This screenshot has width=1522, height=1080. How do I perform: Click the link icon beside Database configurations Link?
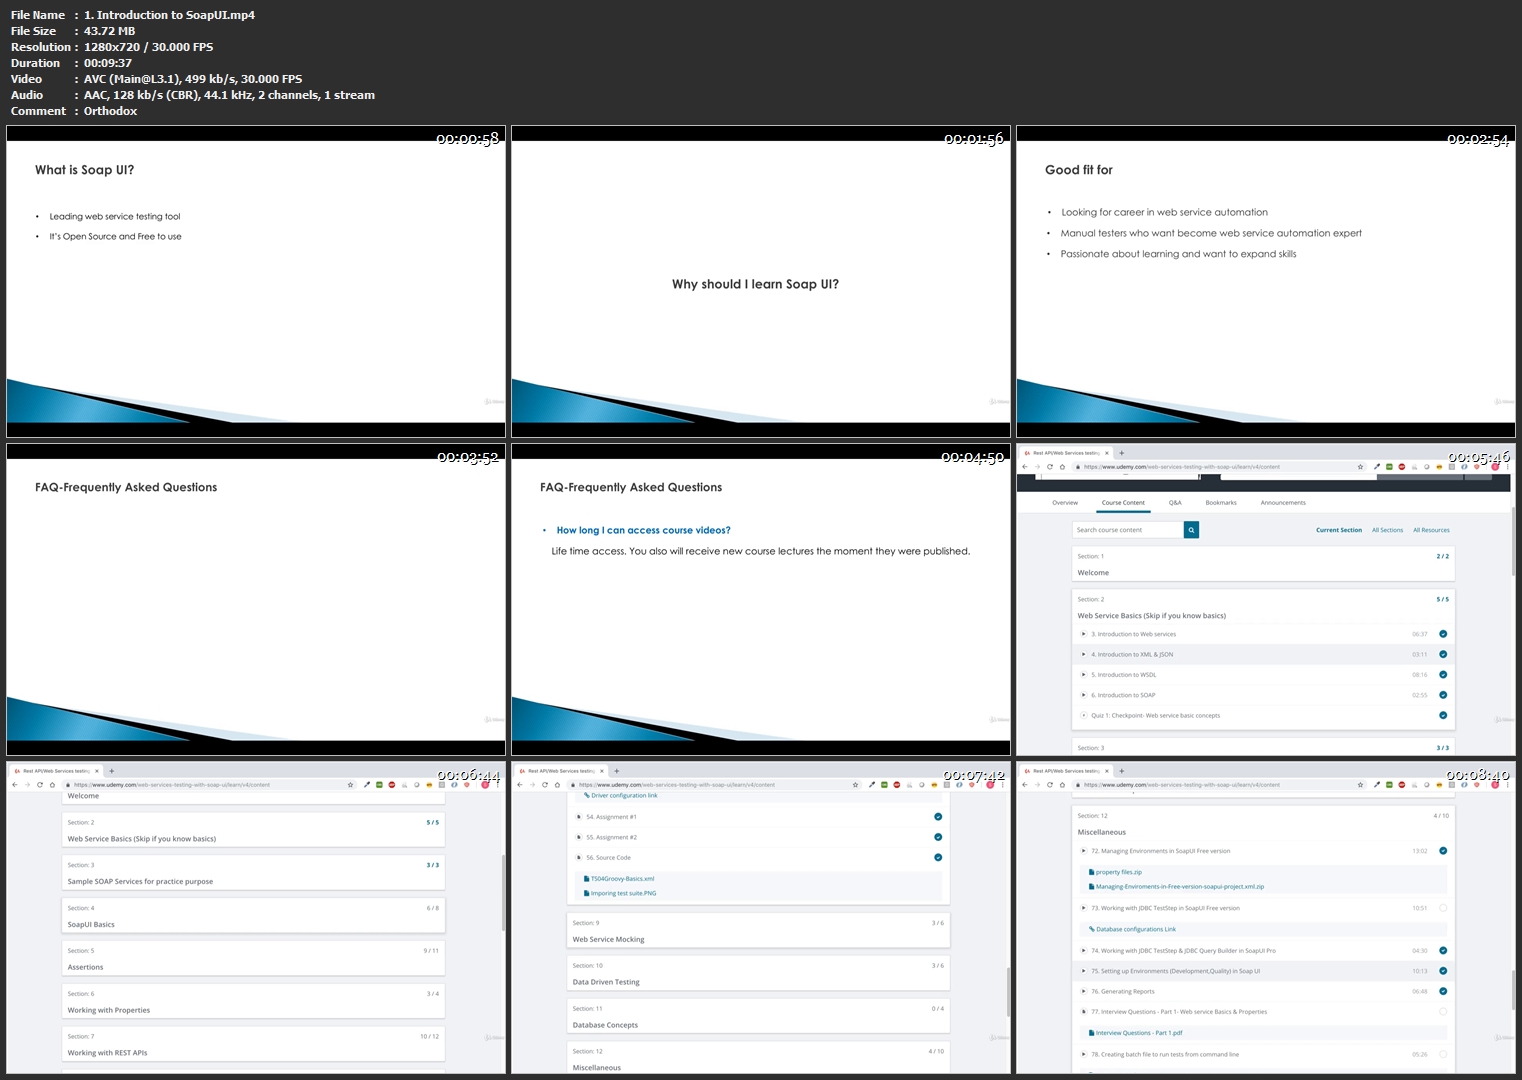tap(1091, 929)
